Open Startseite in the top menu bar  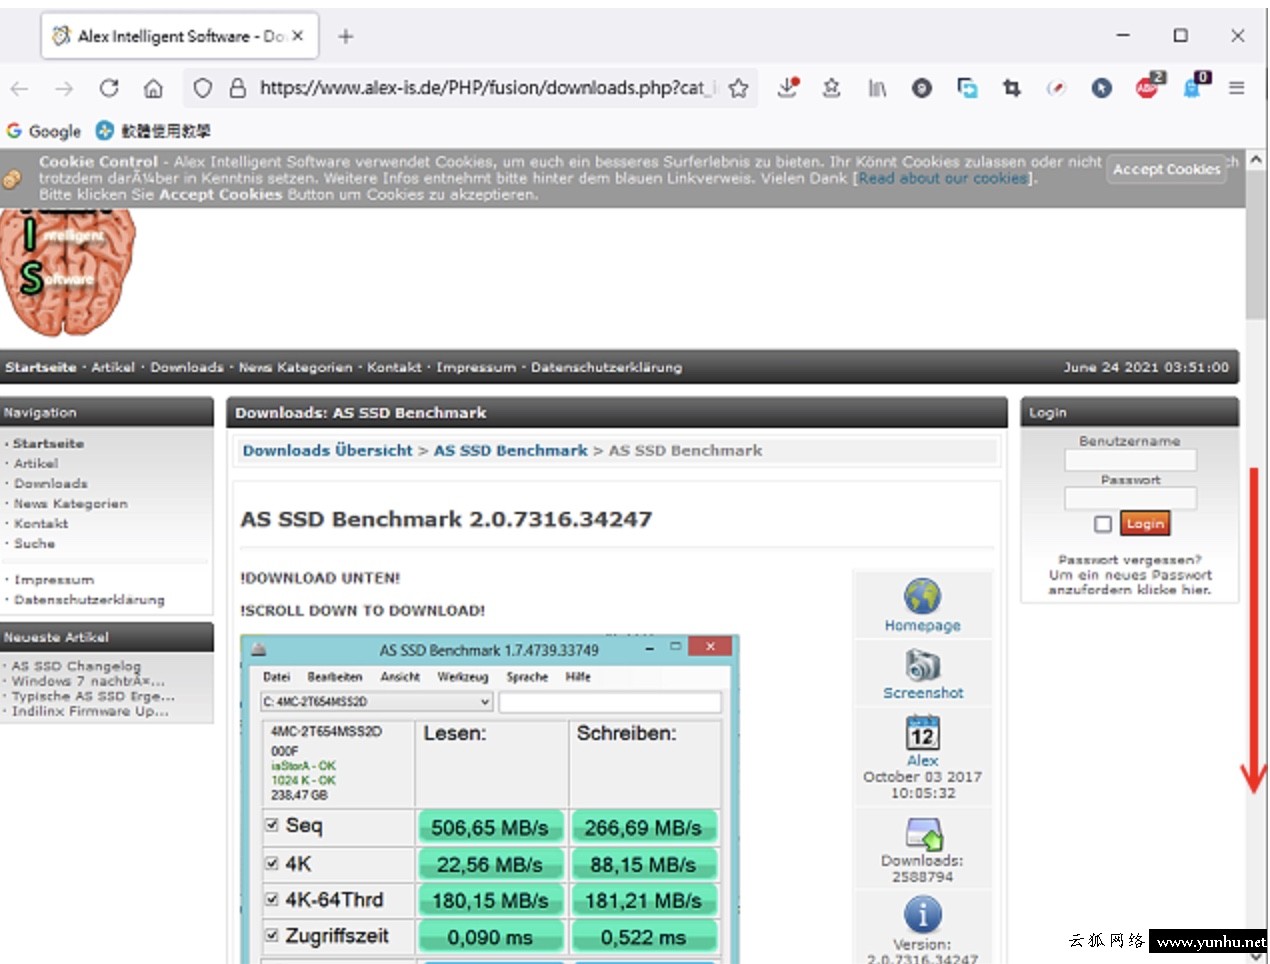[40, 368]
